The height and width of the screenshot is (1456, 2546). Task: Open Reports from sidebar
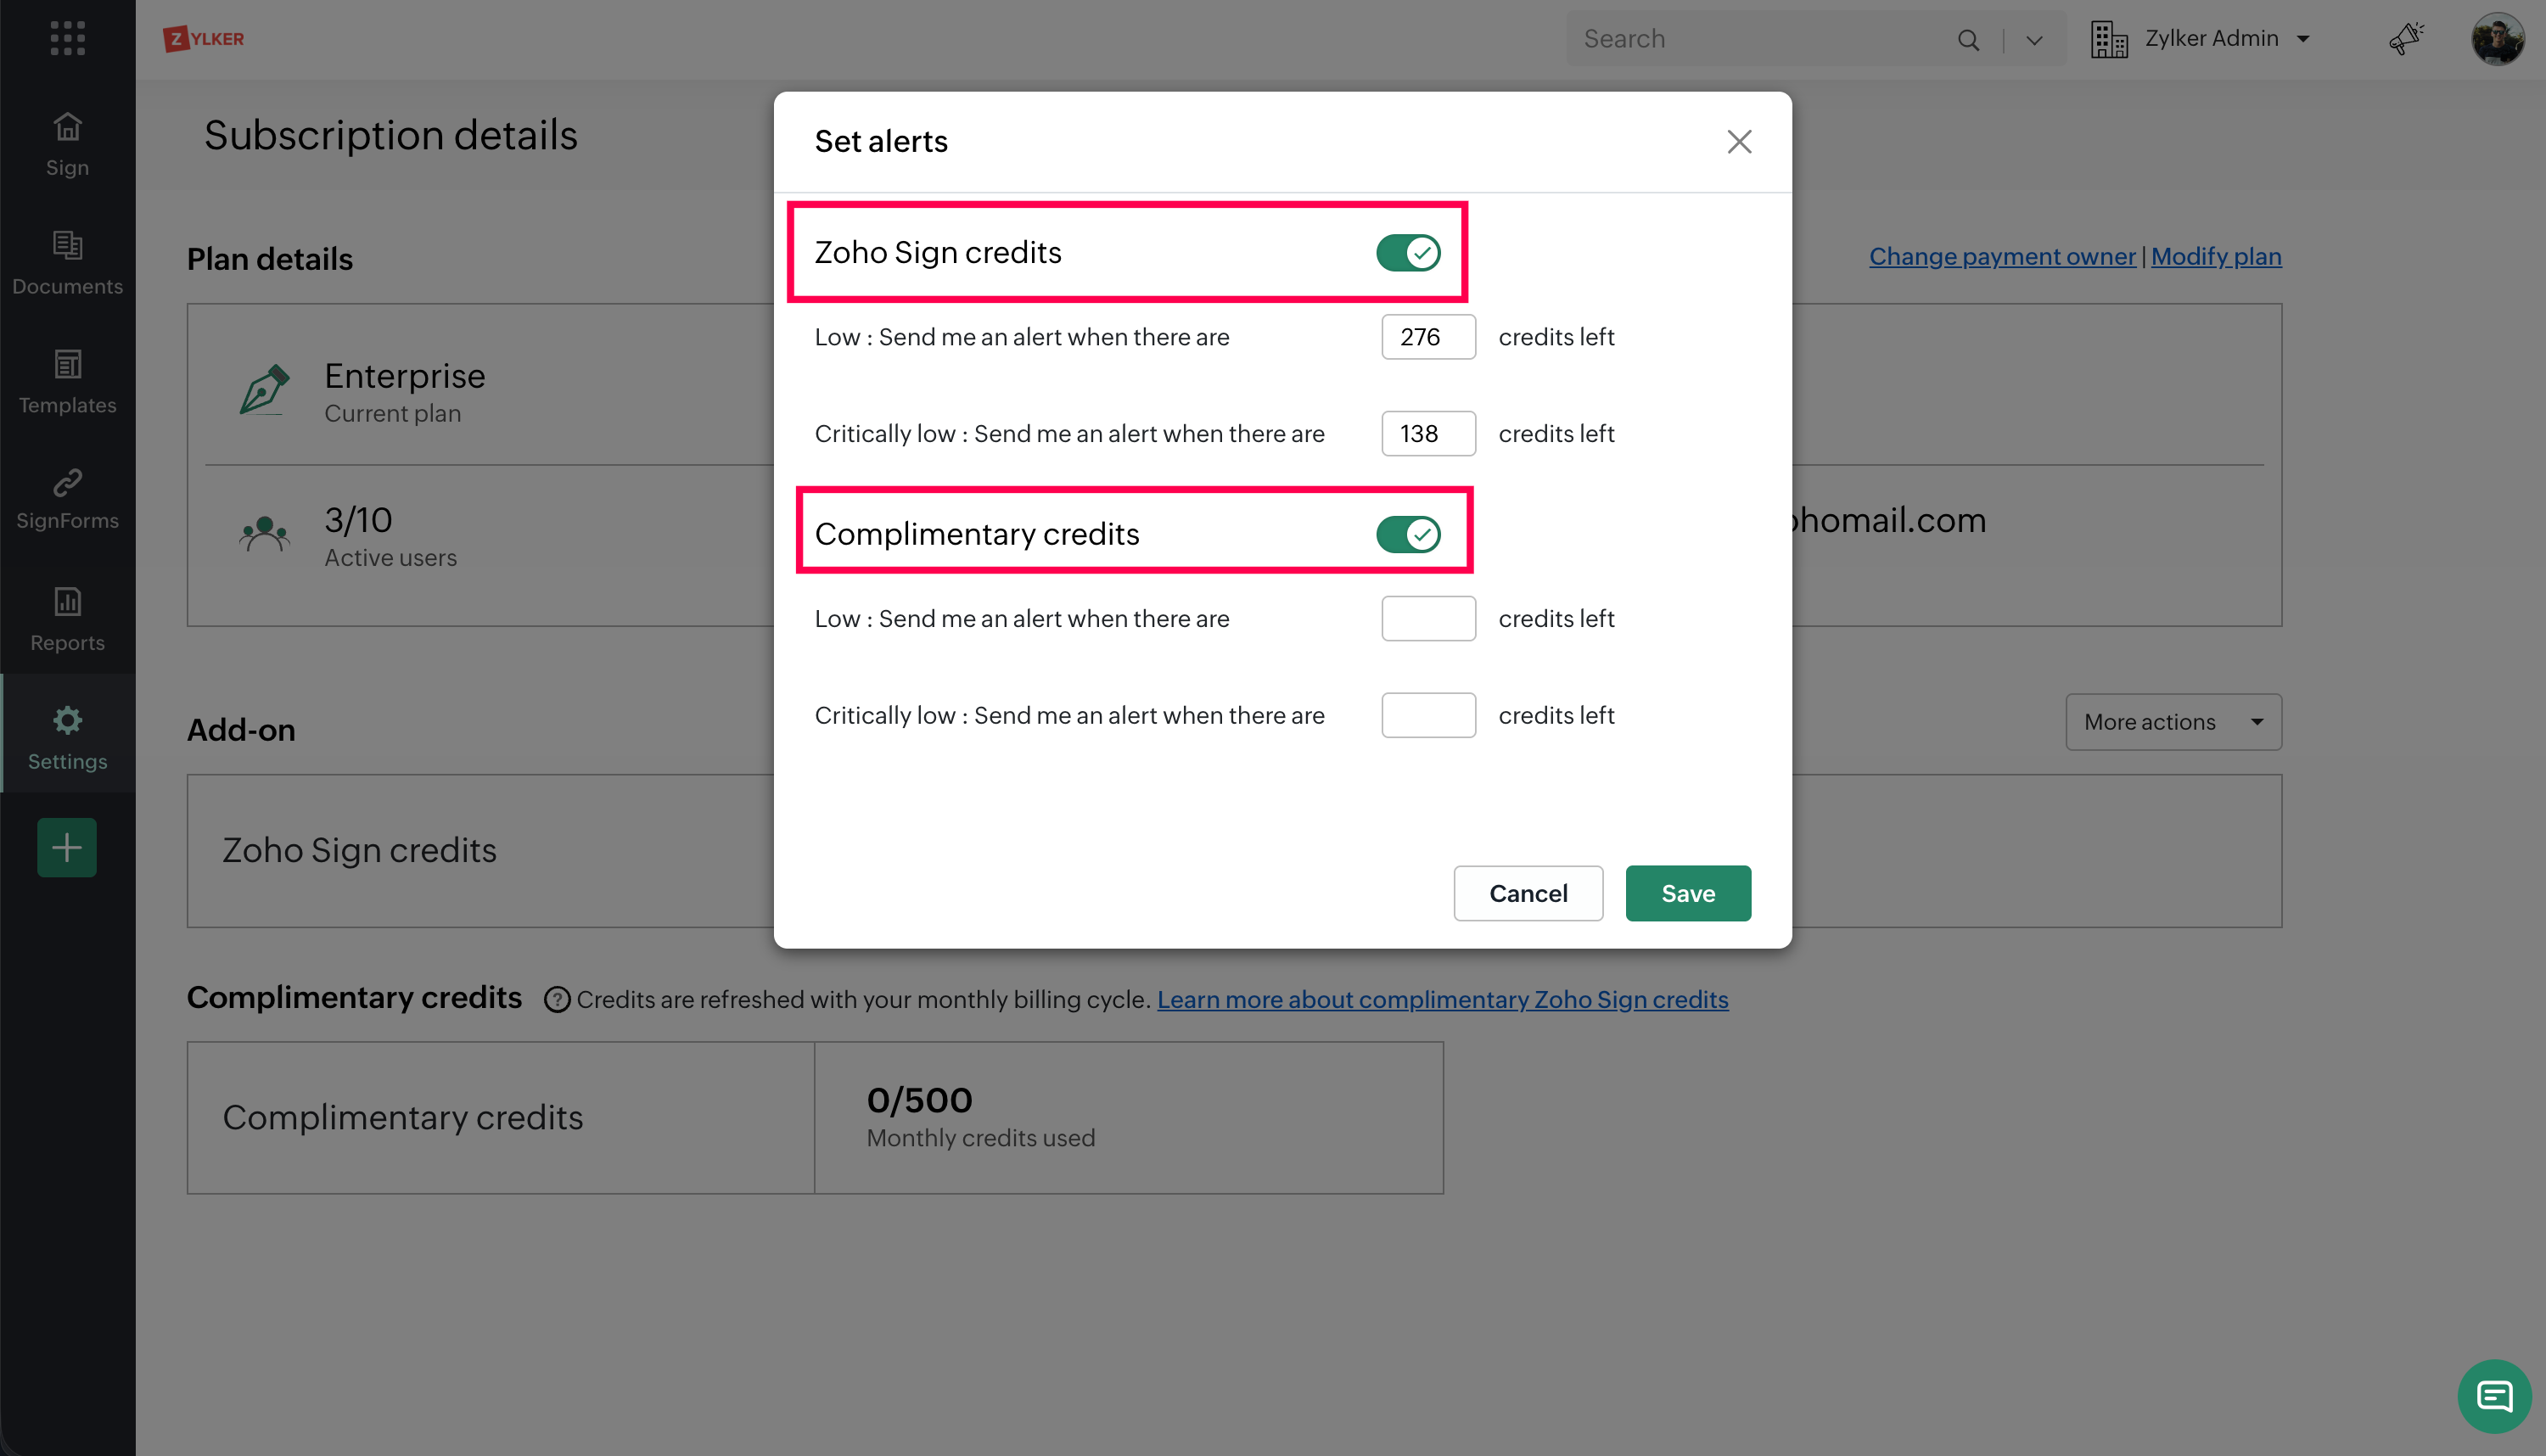(x=67, y=619)
